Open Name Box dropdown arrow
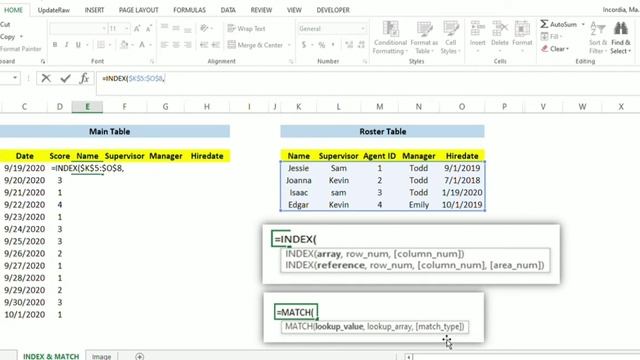The image size is (640, 360). point(15,78)
